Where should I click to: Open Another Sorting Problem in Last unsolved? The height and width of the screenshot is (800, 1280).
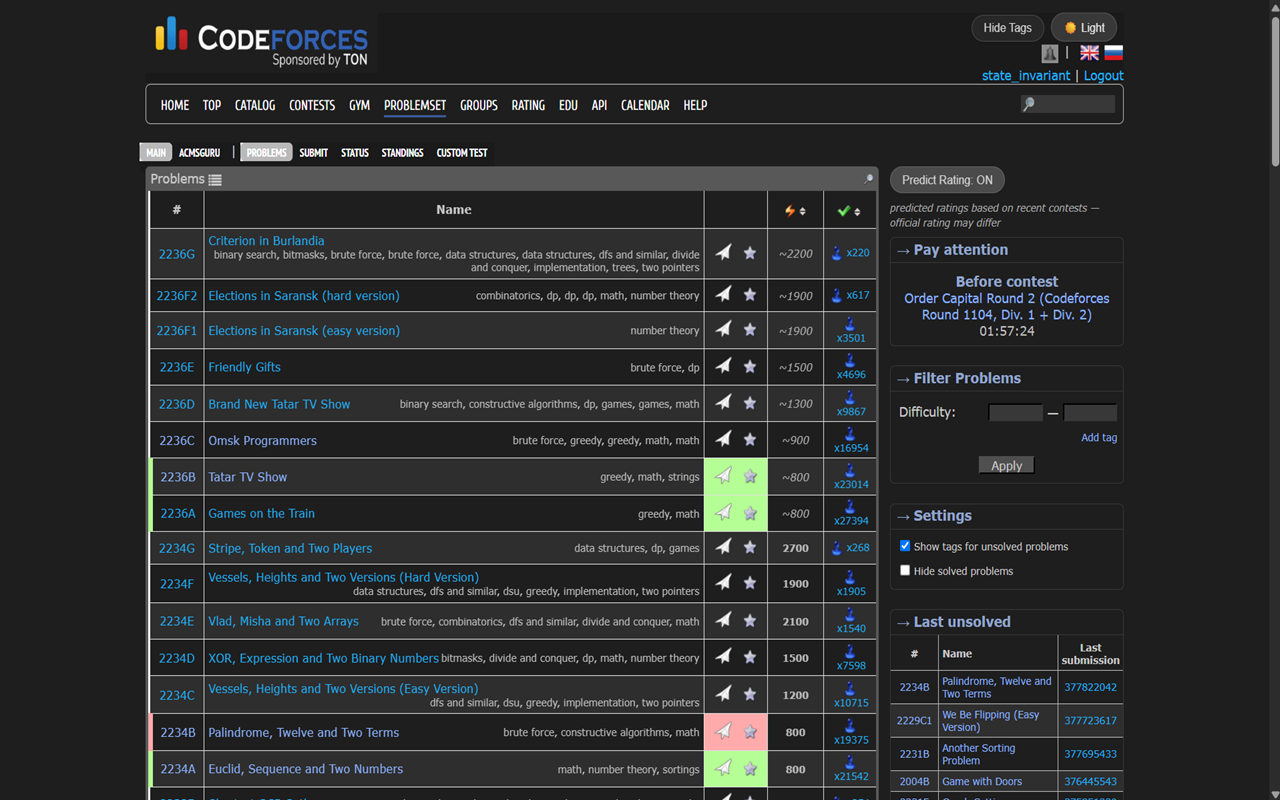(x=979, y=754)
